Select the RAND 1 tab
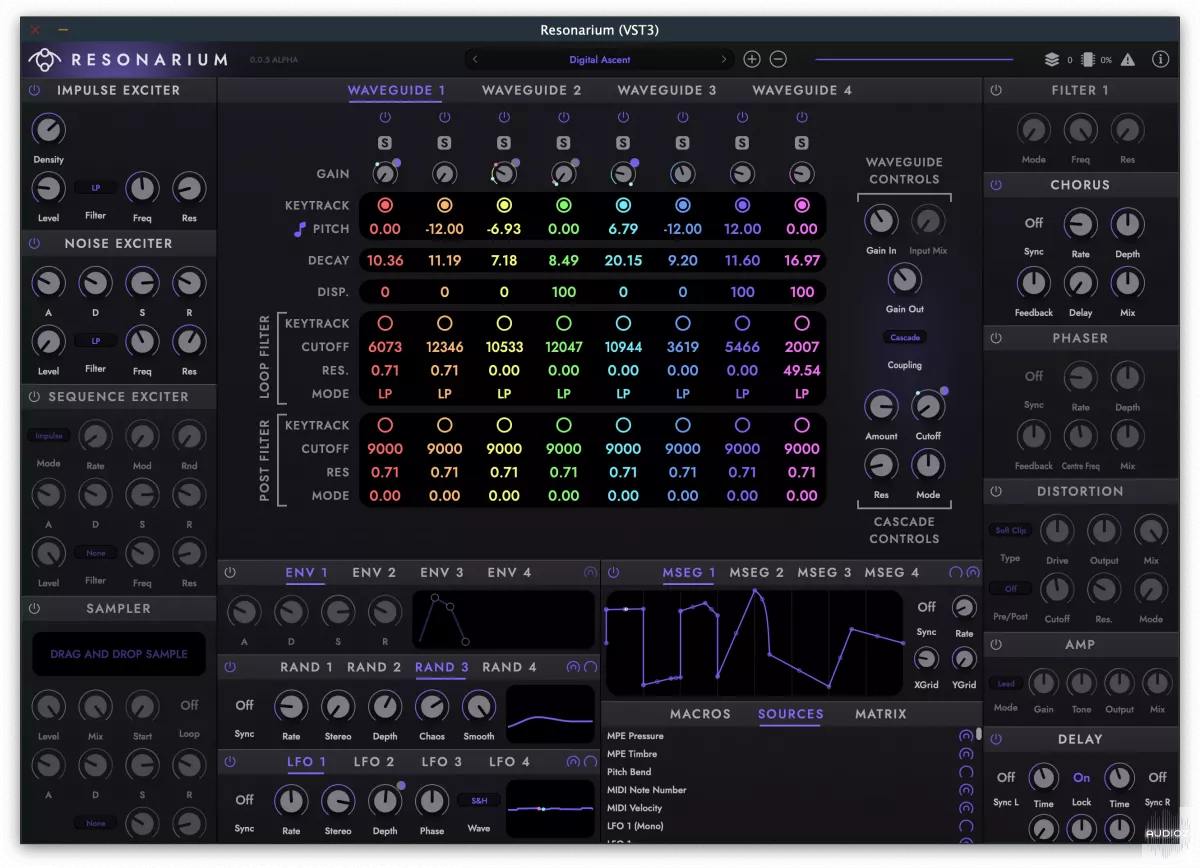1200x868 pixels. [307, 667]
